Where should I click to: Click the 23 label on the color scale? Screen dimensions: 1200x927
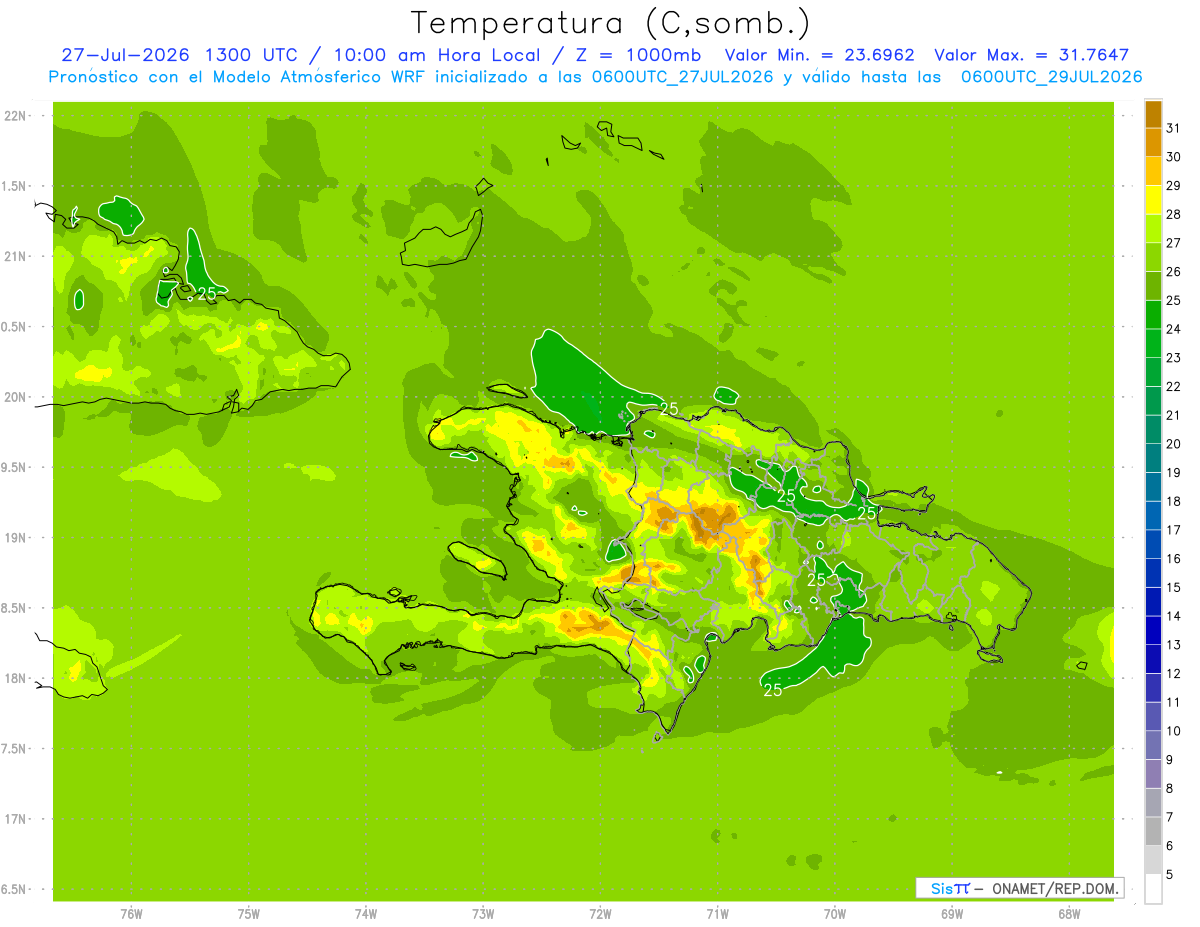pyautogui.click(x=1174, y=357)
